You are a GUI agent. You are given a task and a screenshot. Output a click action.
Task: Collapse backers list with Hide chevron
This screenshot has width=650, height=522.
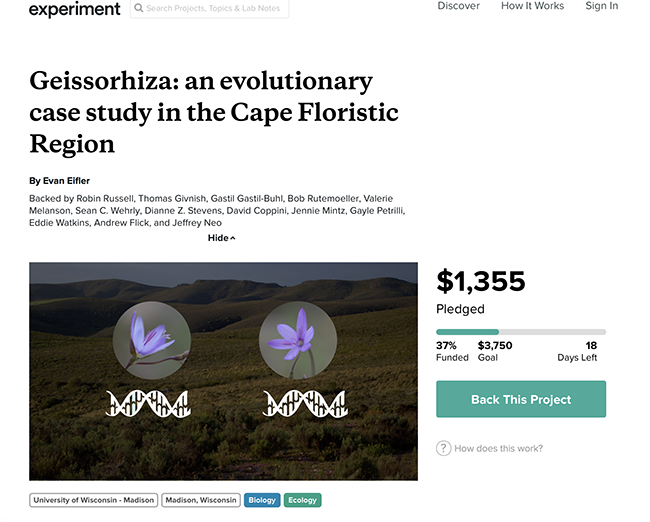click(x=221, y=238)
